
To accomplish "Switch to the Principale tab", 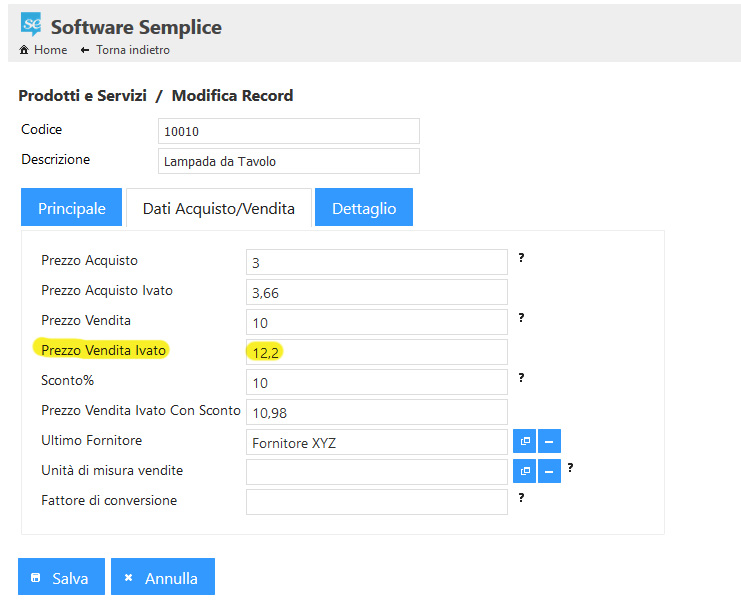I will tap(71, 208).
